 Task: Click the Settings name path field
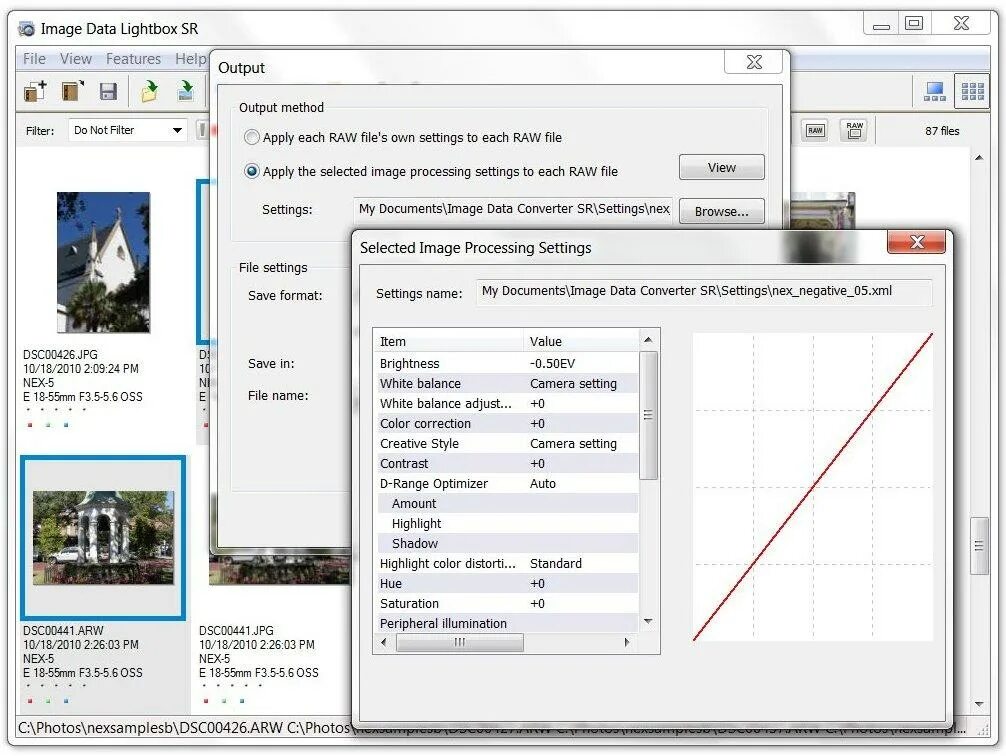coord(704,291)
